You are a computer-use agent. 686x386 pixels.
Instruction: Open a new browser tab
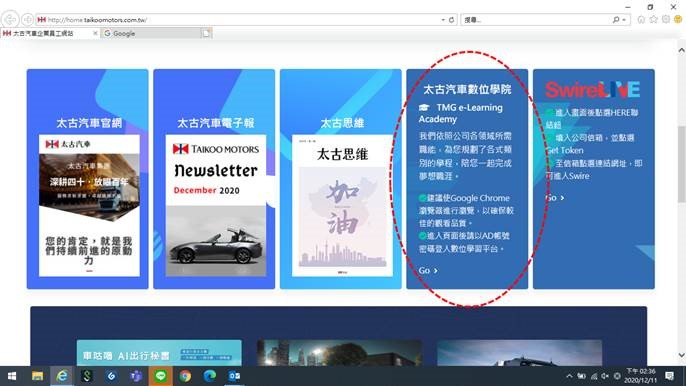click(x=206, y=33)
